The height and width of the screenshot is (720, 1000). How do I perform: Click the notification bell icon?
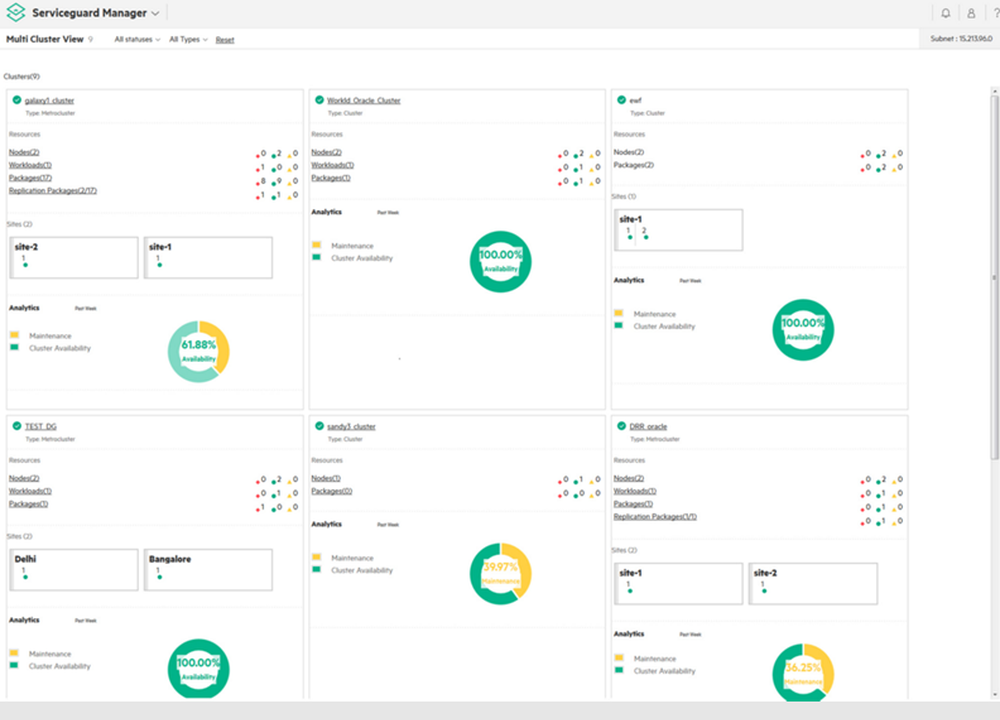(945, 13)
